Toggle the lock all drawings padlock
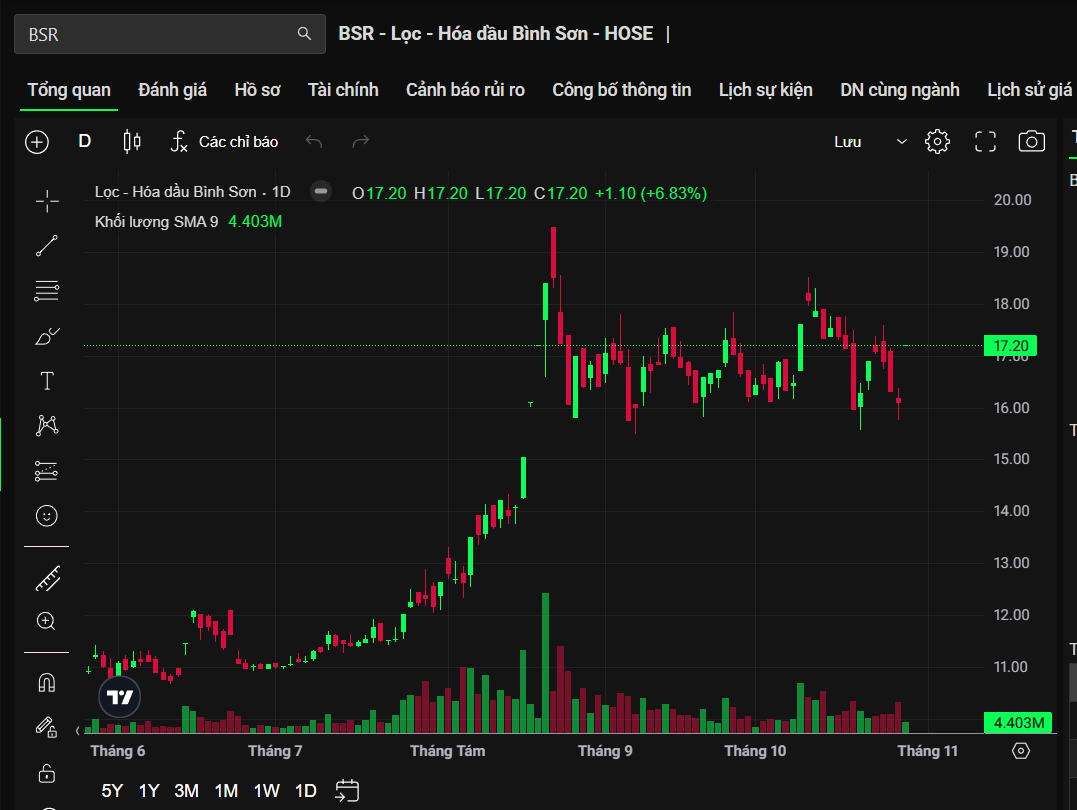1077x810 pixels. [47, 773]
